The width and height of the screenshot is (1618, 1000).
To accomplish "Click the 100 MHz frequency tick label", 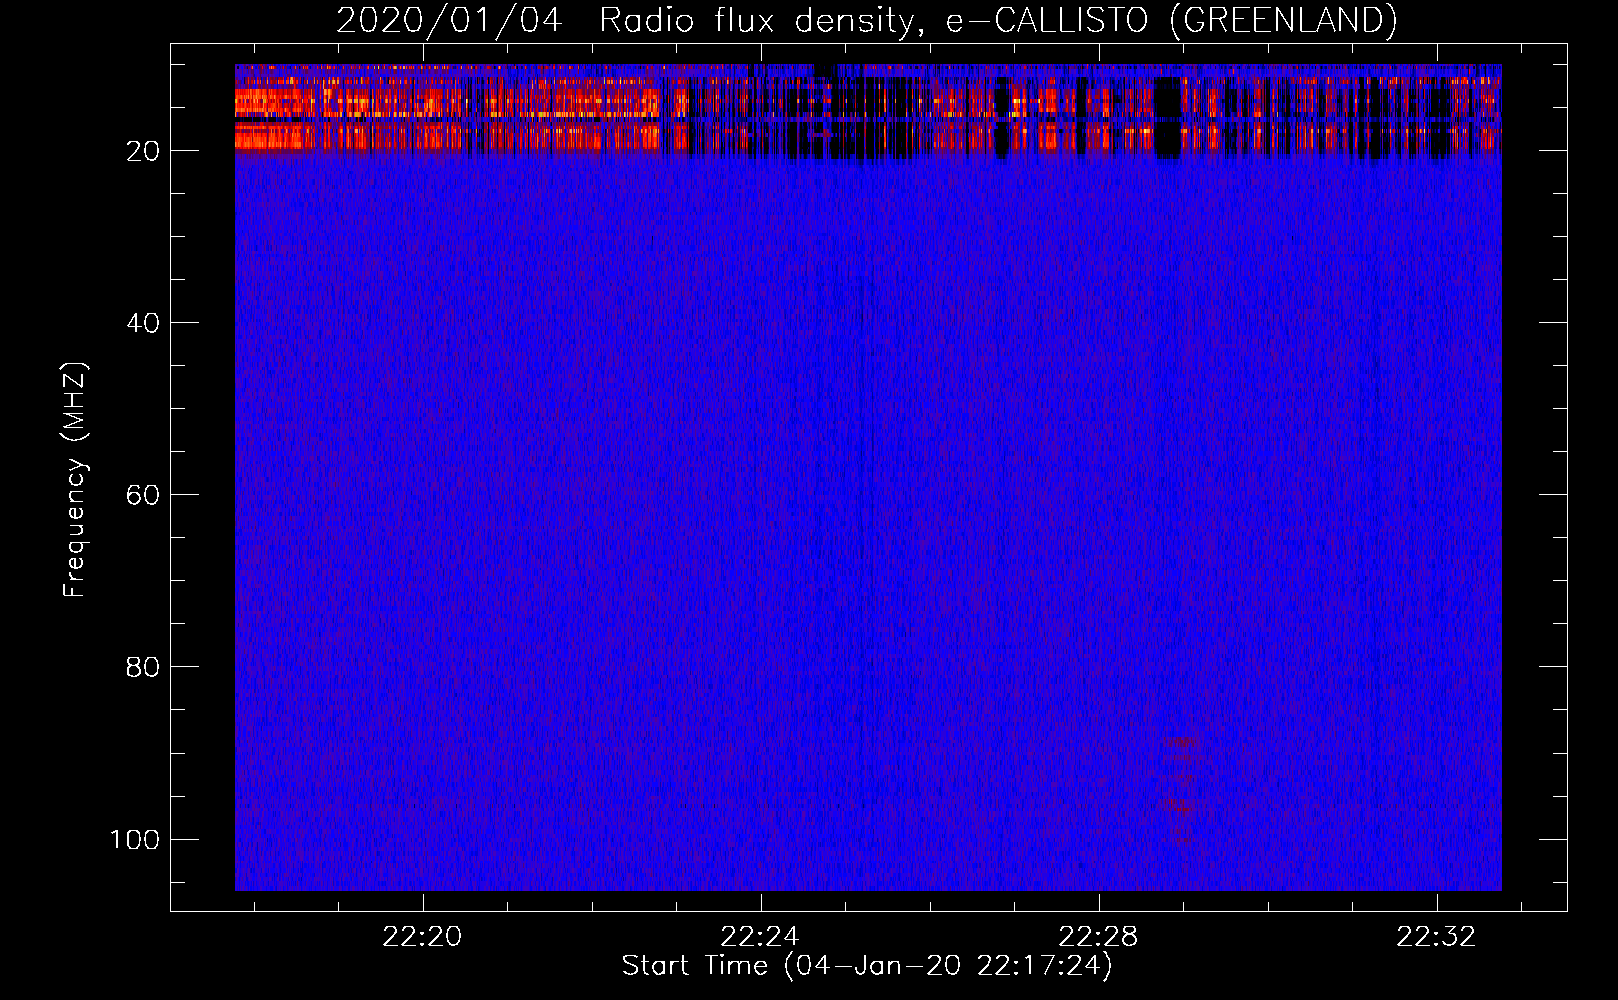I will pos(135,839).
